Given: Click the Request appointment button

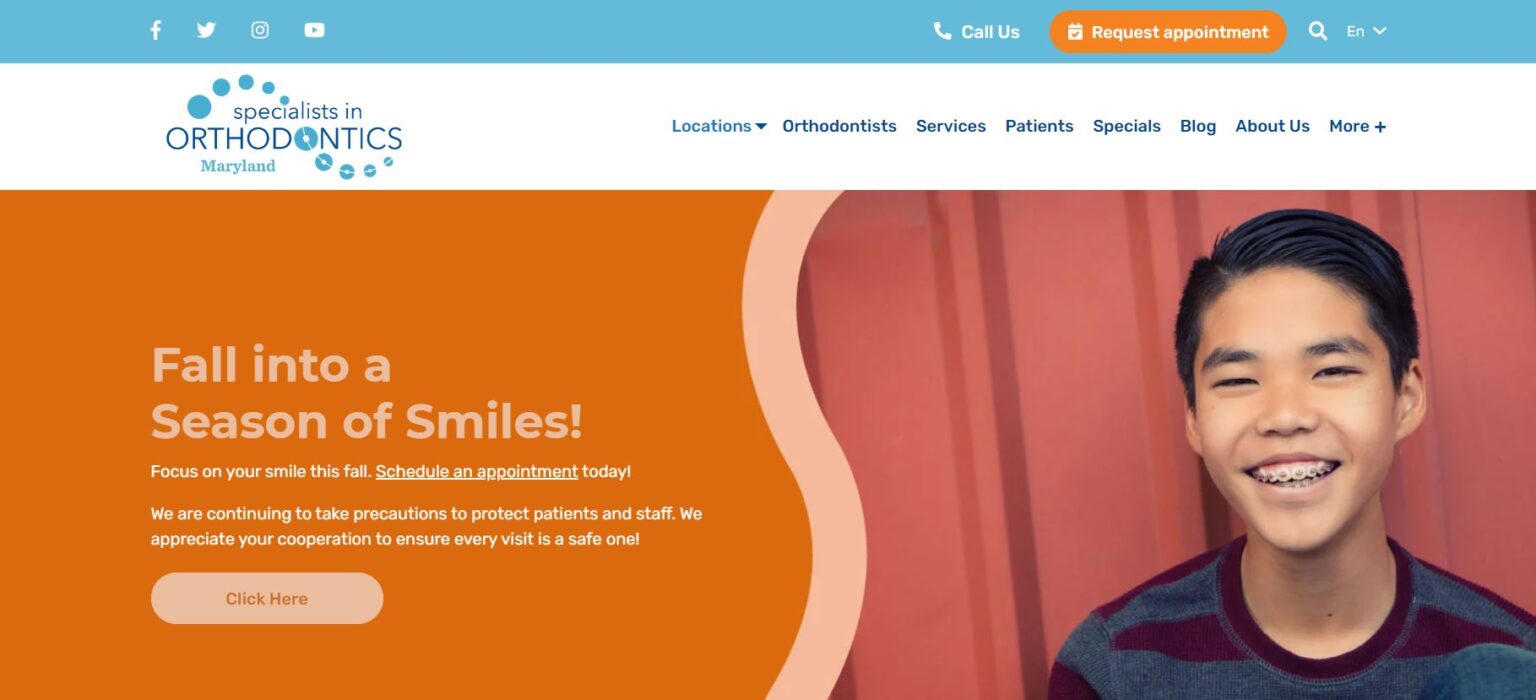Looking at the screenshot, I should click(x=1168, y=32).
